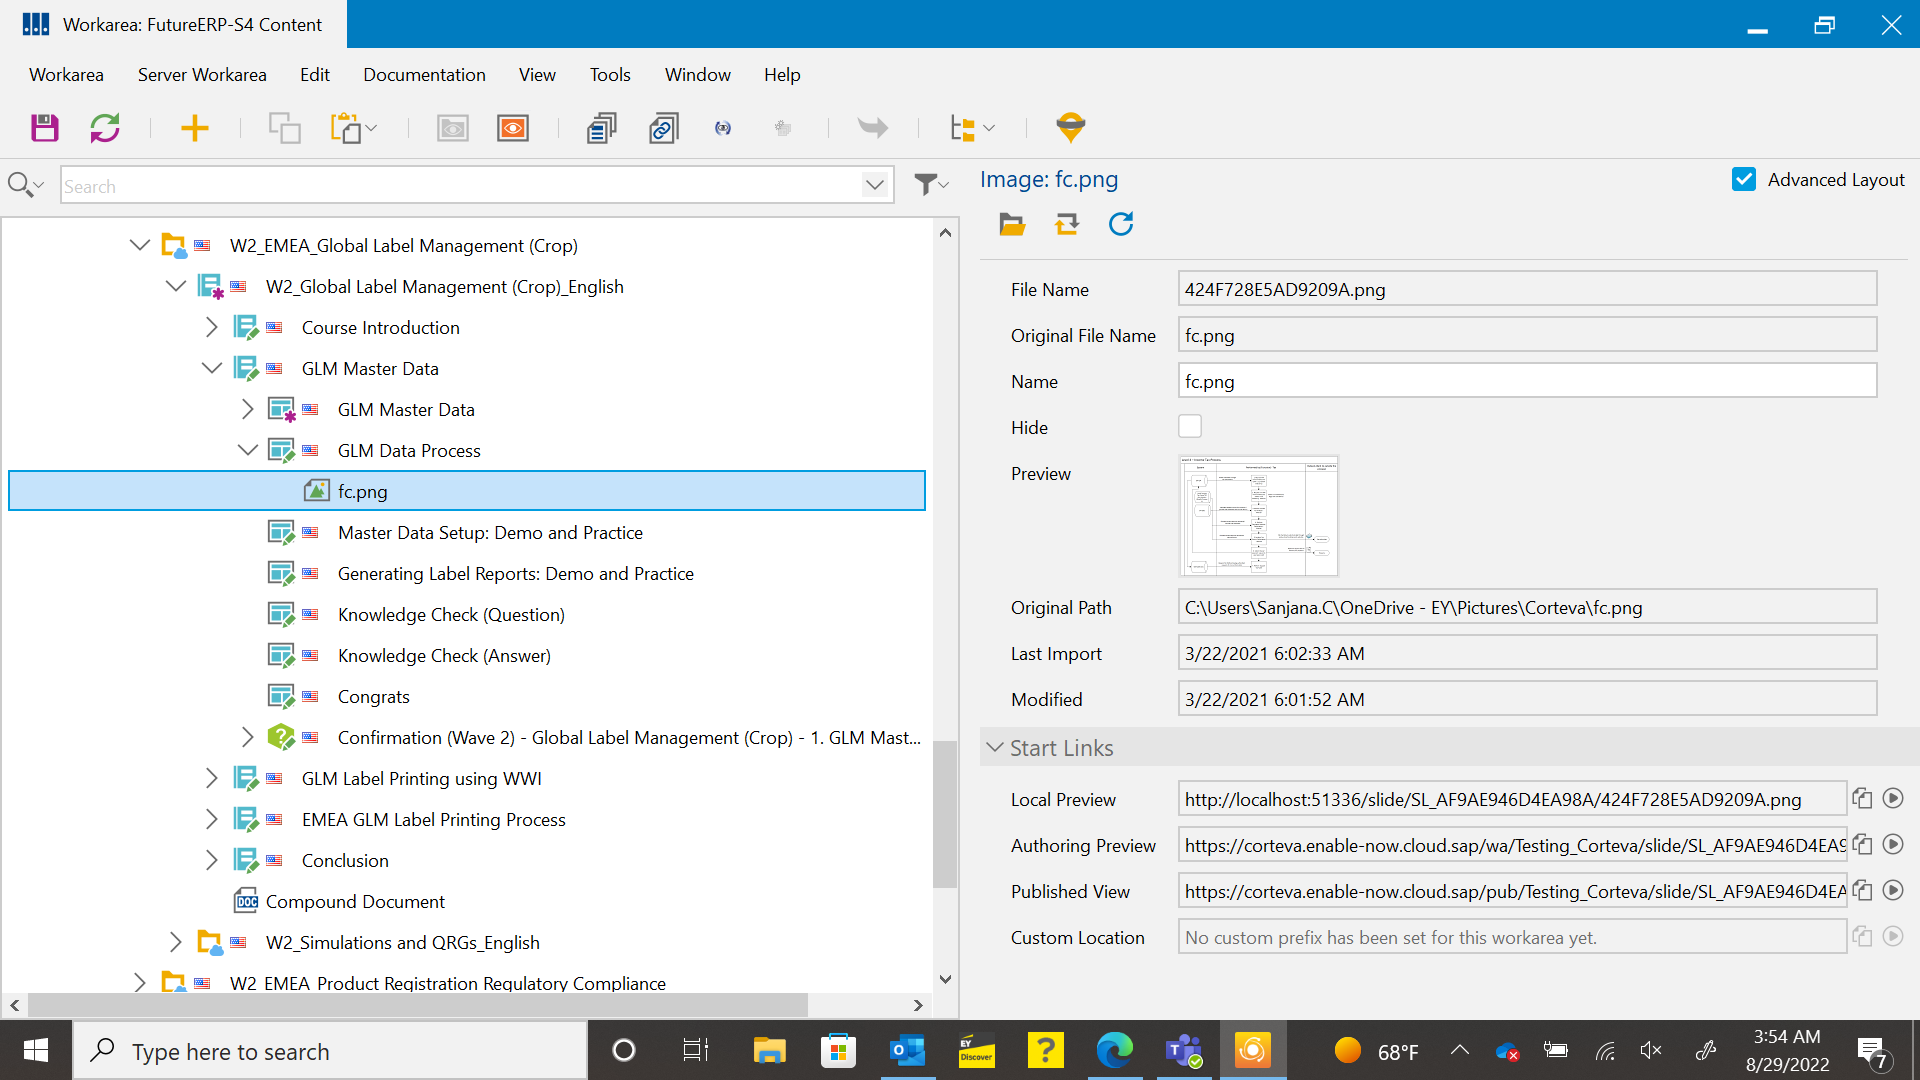1920x1080 pixels.
Task: Collapse the Start Links section
Action: 995,748
